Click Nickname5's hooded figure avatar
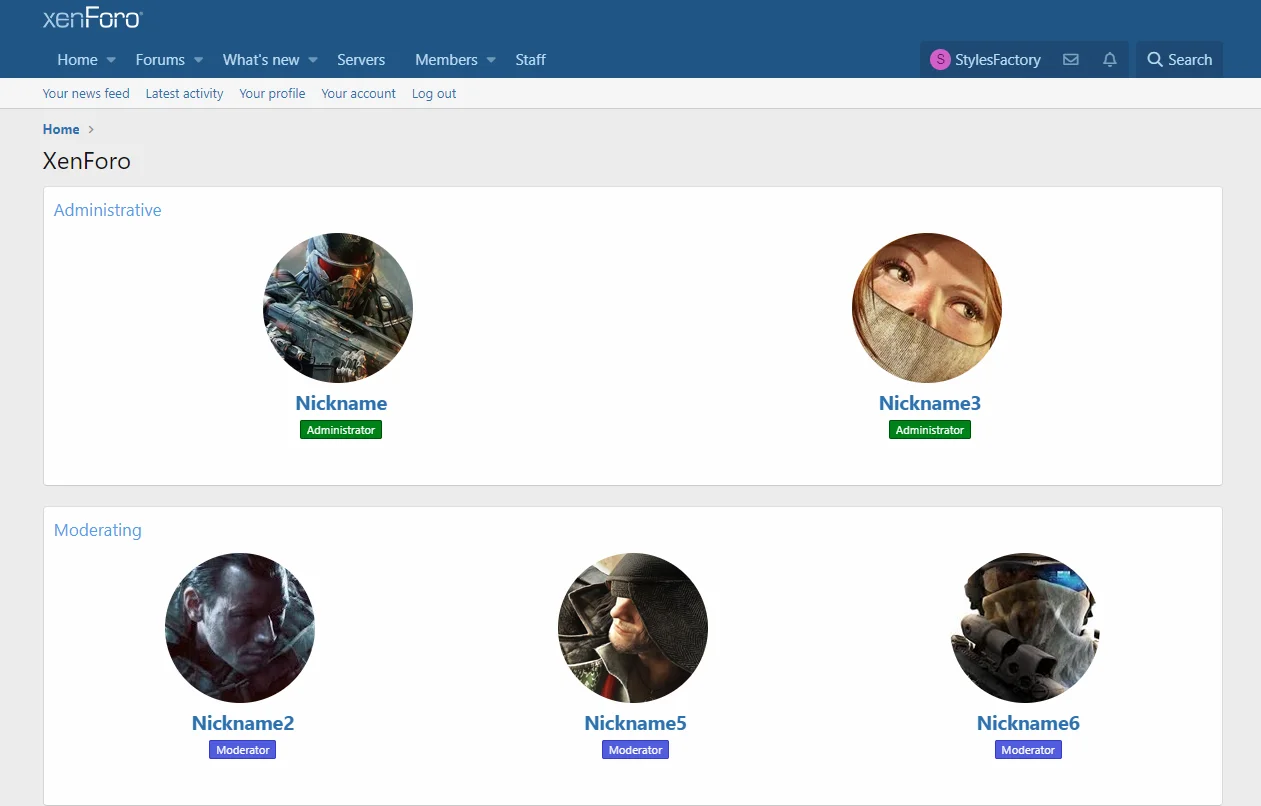The image size is (1261, 806). point(633,628)
